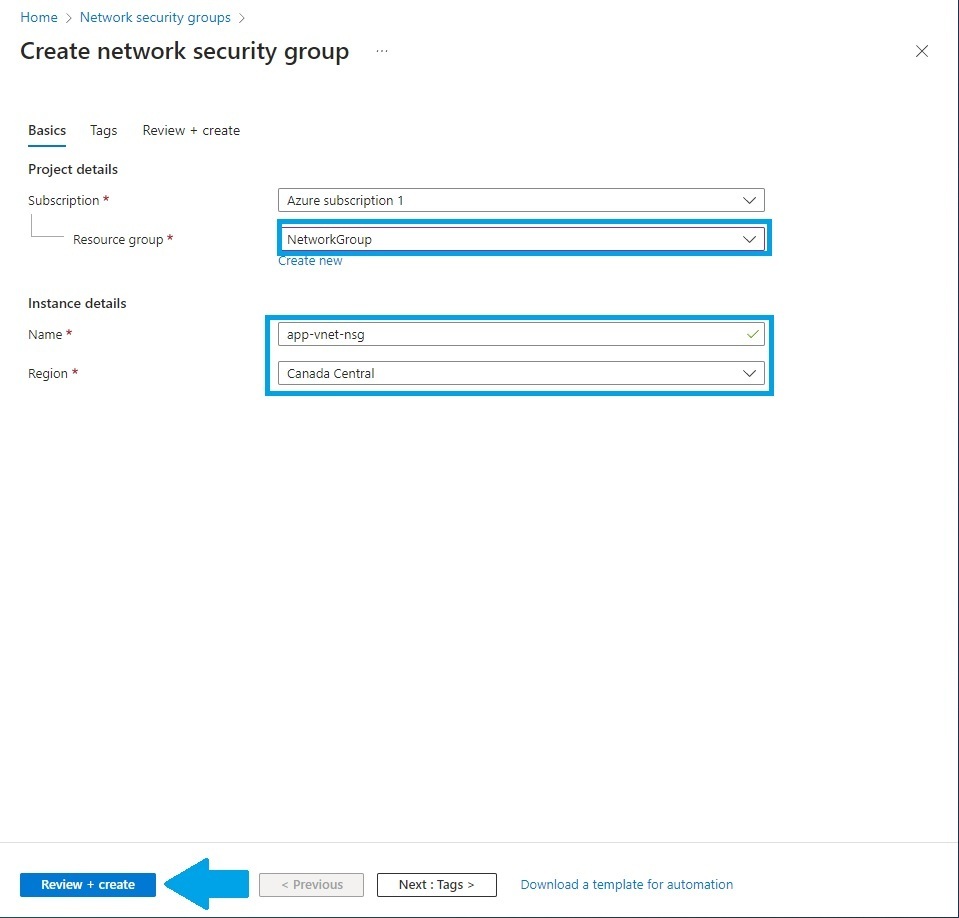Open the Subscription dropdown
Screen dimensions: 959x918
(520, 199)
